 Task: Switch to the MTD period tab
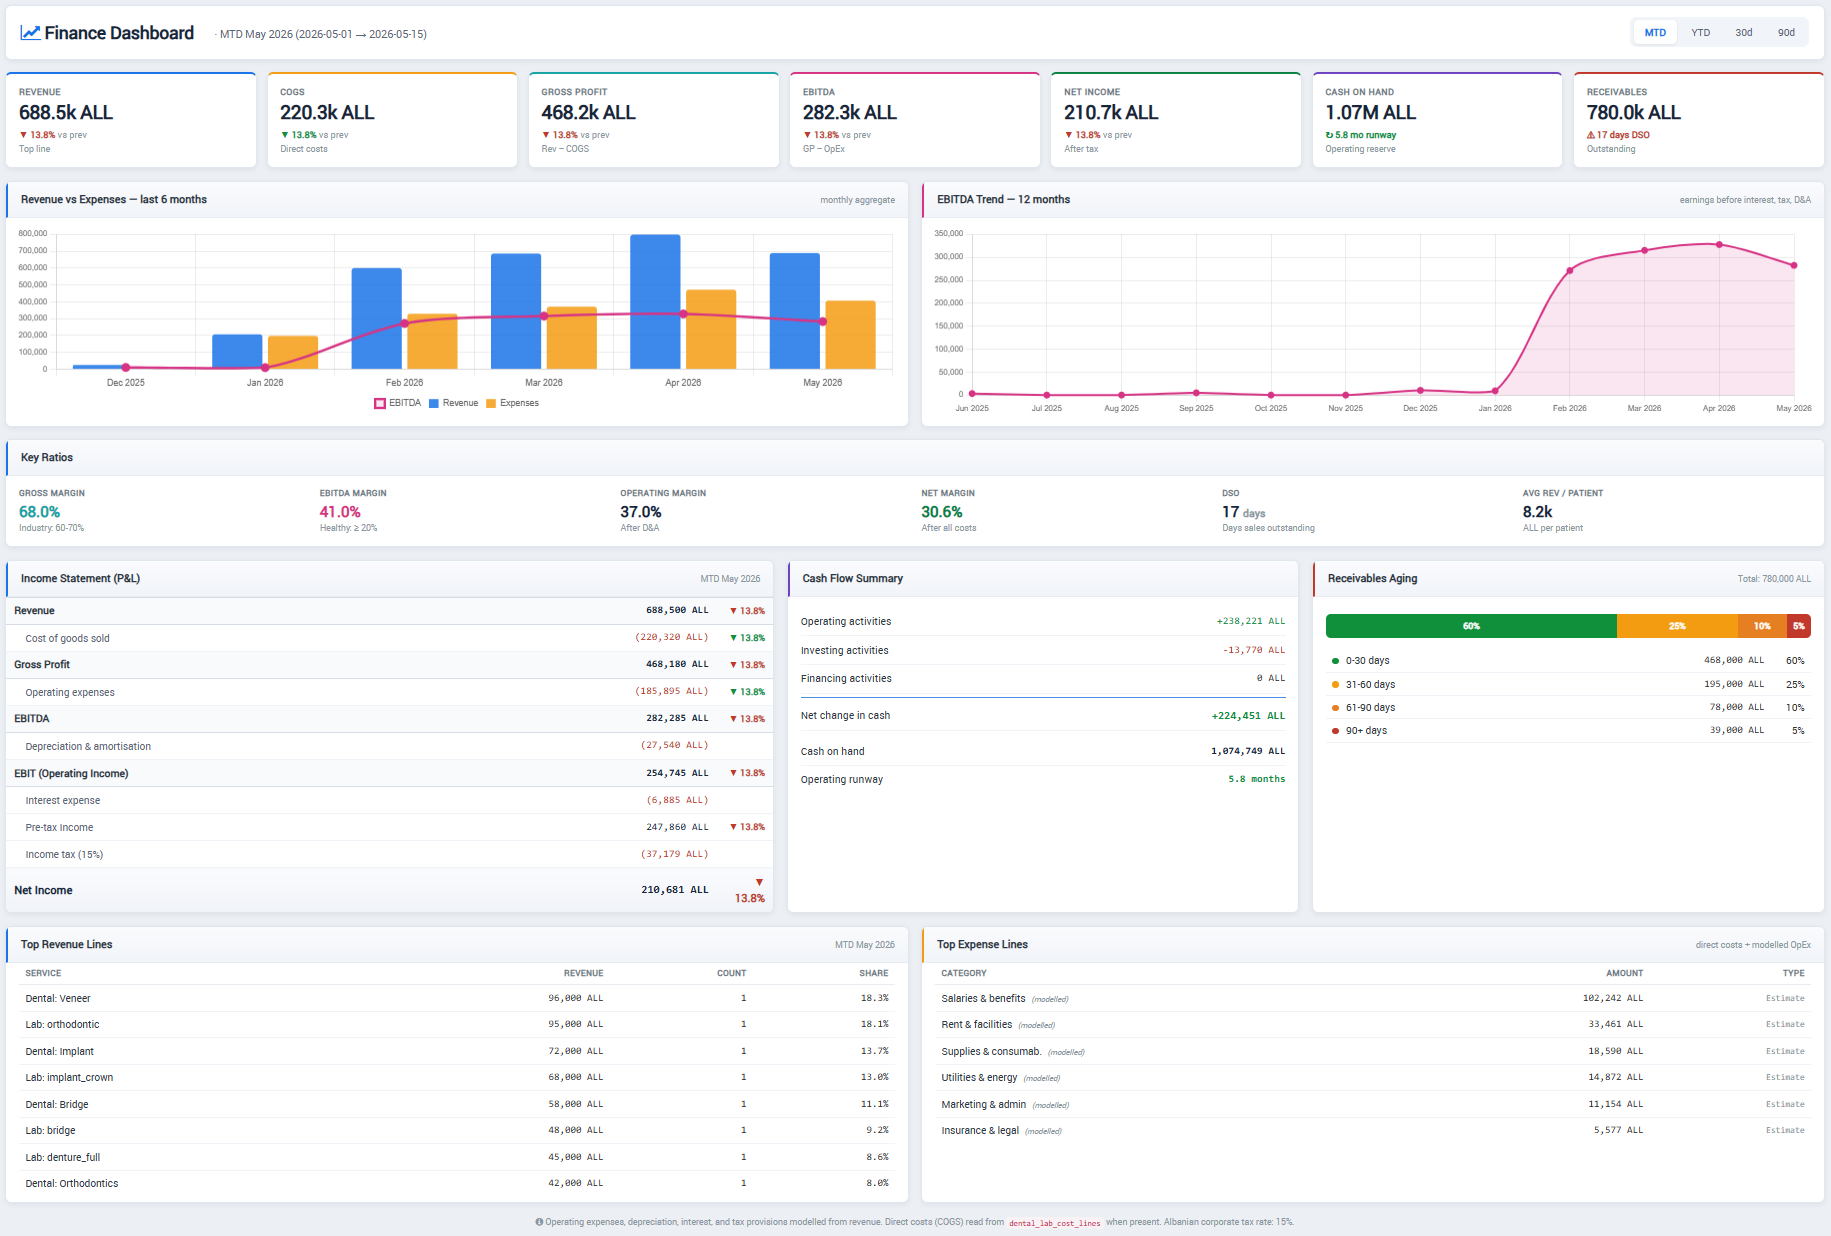tap(1655, 33)
